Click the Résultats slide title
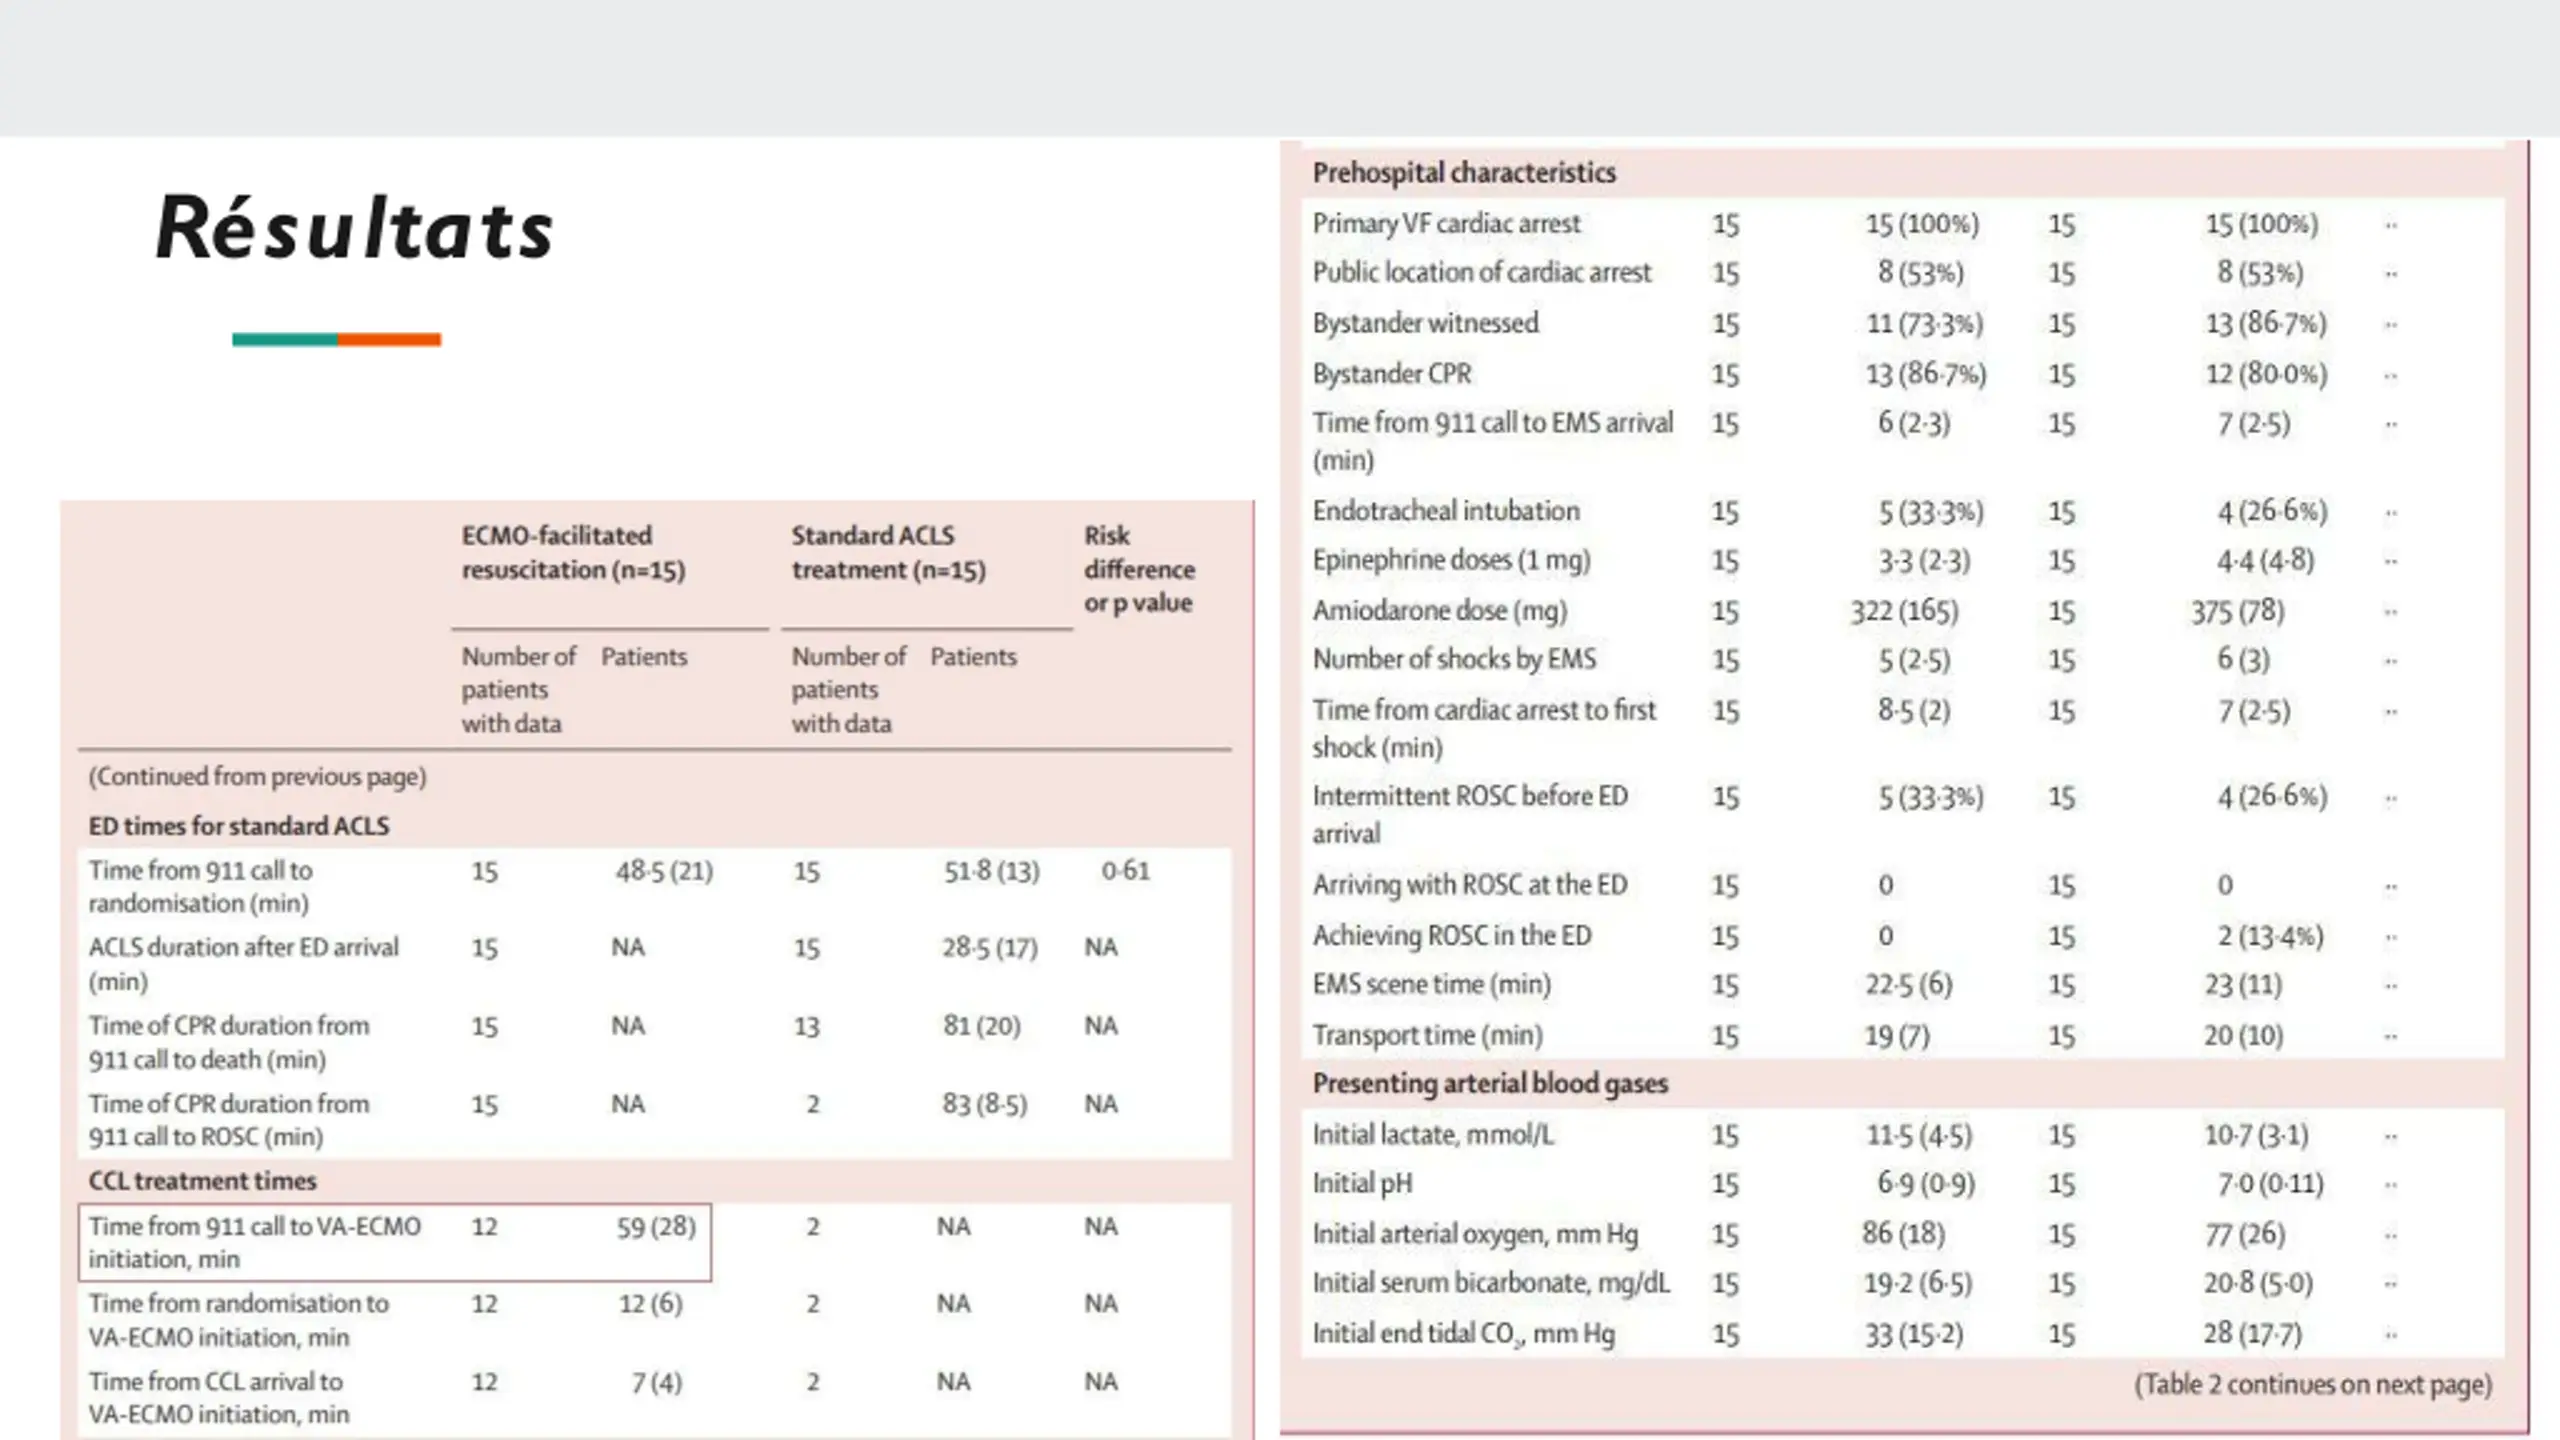Viewport: 2560px width, 1440px height. [354, 228]
